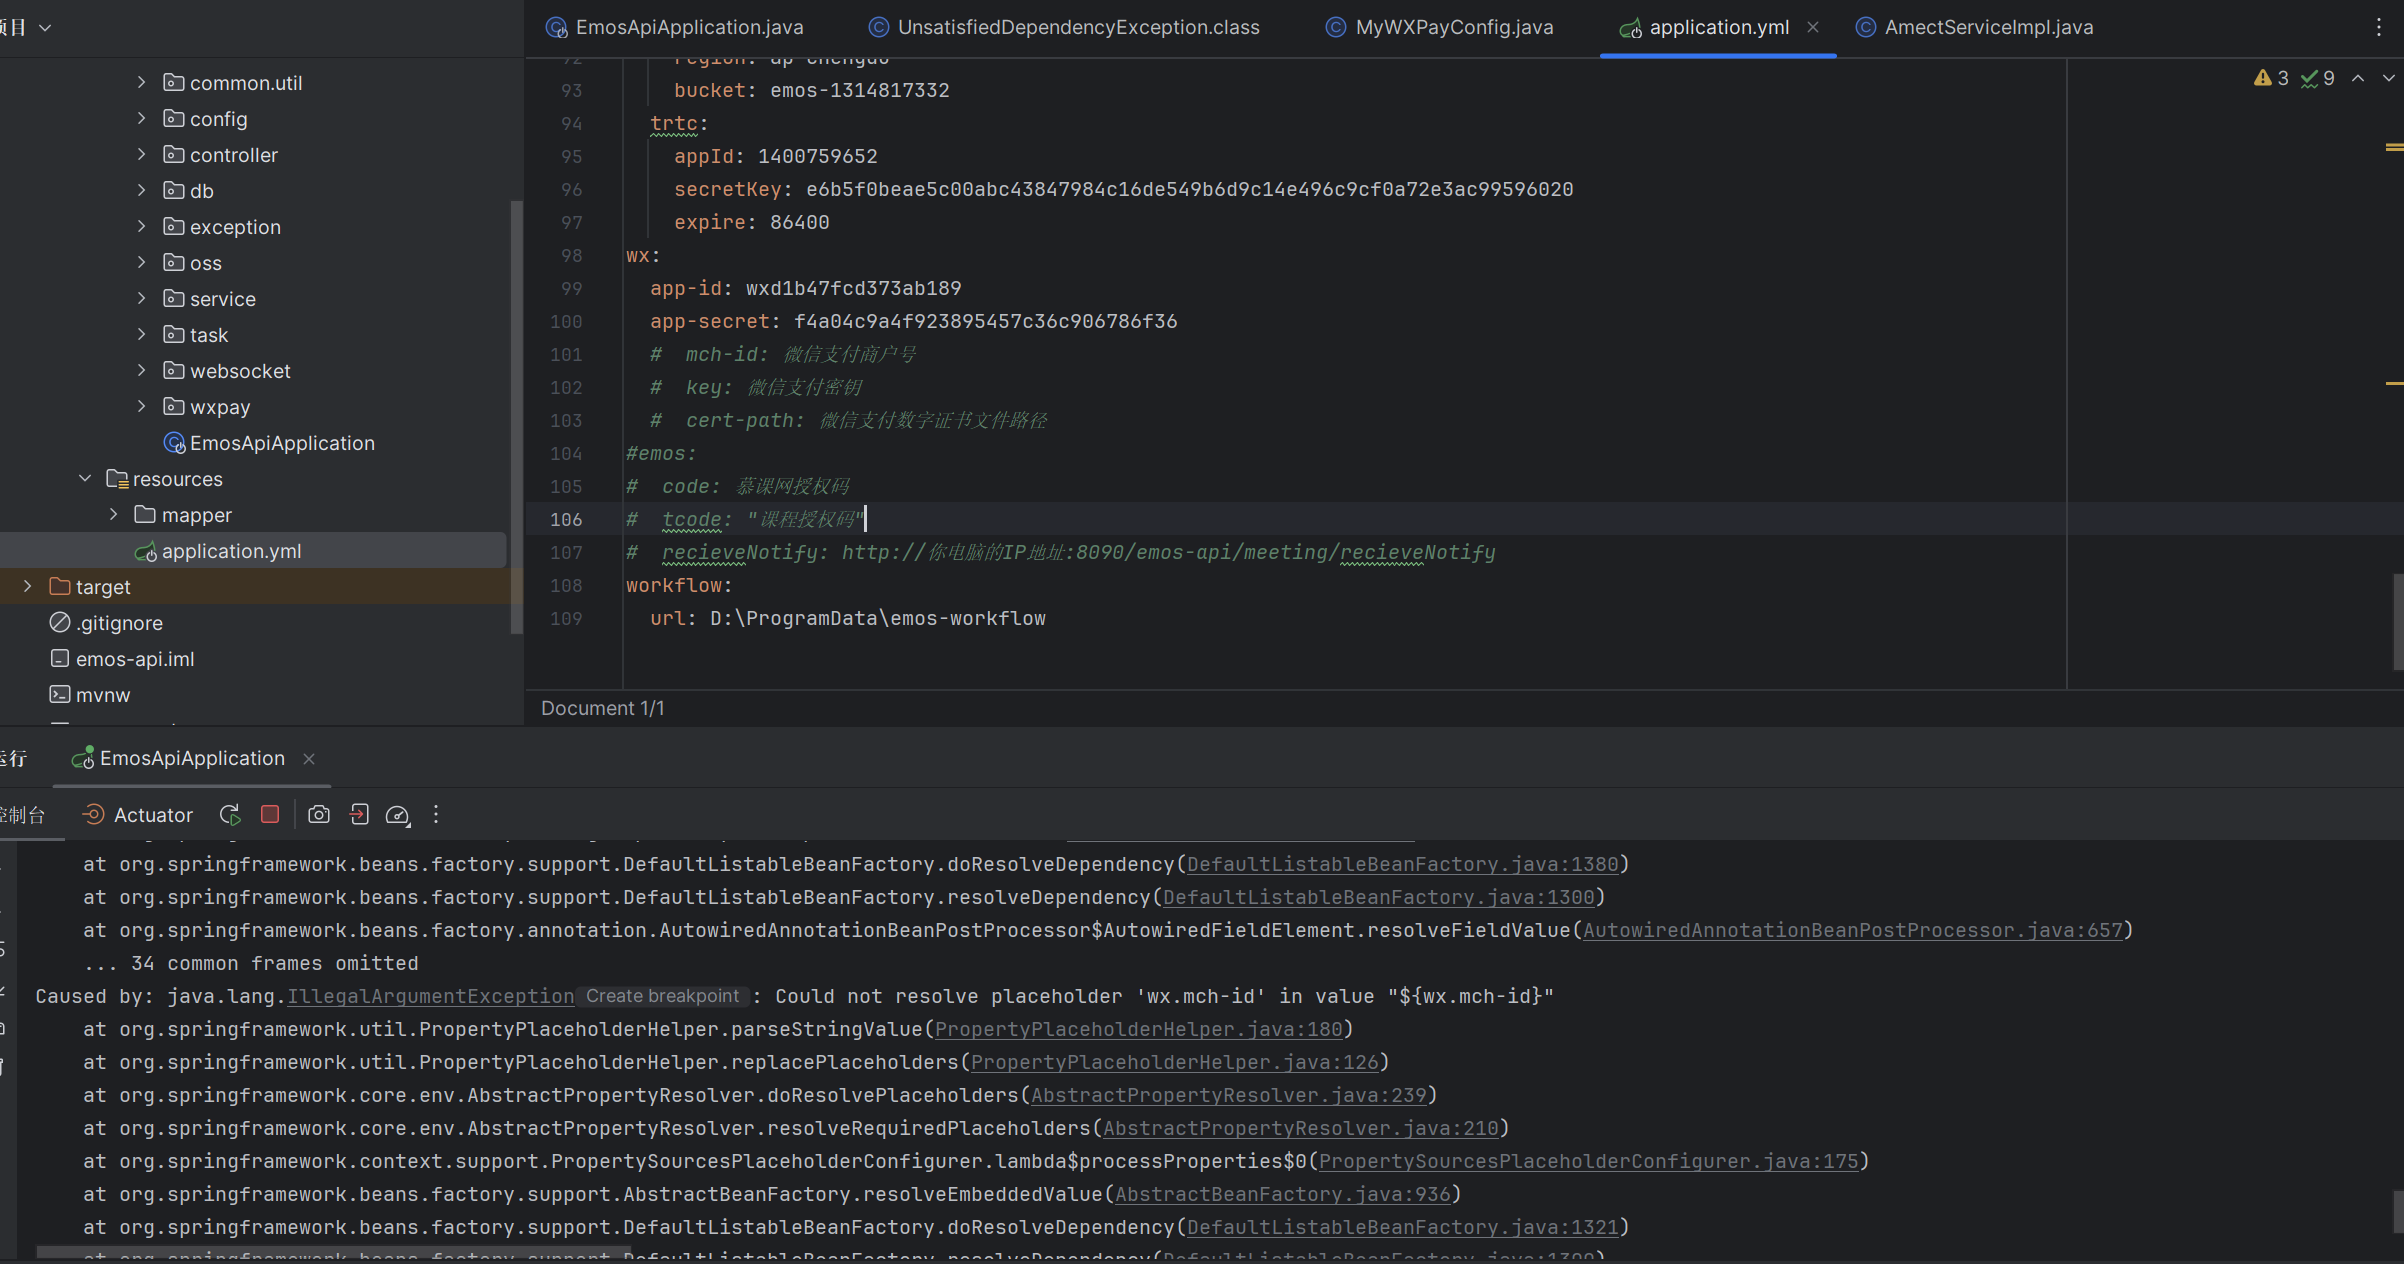The width and height of the screenshot is (2404, 1264).
Task: Open the Actuator tab in run panel
Action: 137,815
